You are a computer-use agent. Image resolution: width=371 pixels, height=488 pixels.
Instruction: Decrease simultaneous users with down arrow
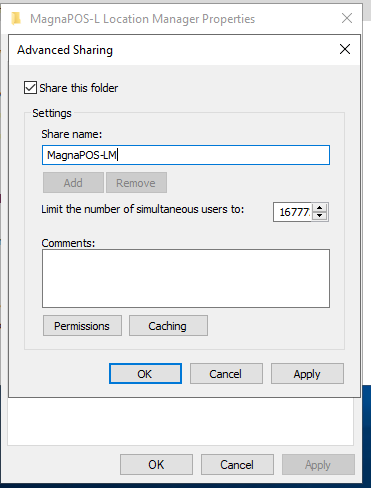(x=320, y=216)
